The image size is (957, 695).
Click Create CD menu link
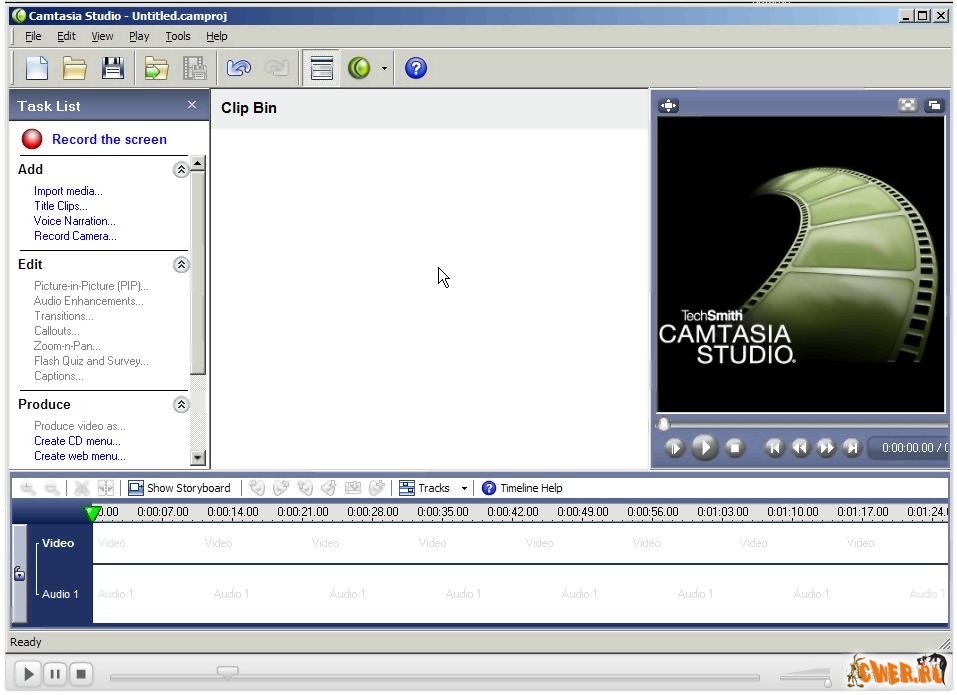77,441
